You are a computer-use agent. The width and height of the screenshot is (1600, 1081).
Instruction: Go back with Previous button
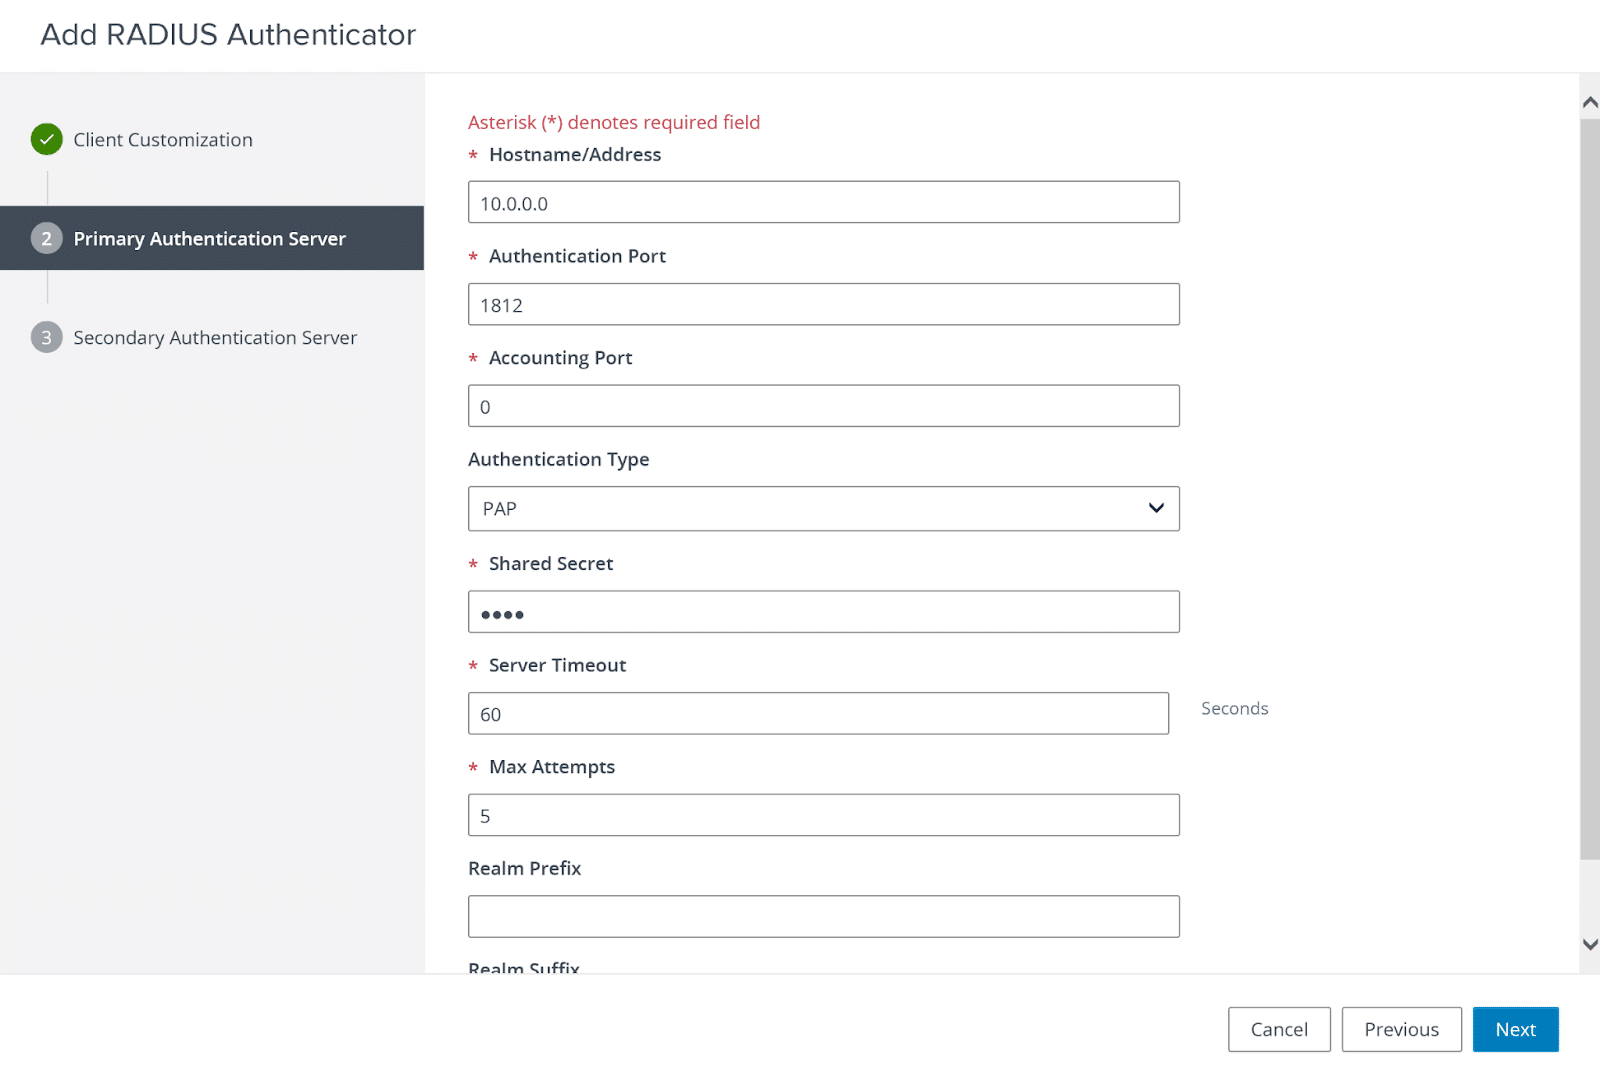click(1401, 1029)
